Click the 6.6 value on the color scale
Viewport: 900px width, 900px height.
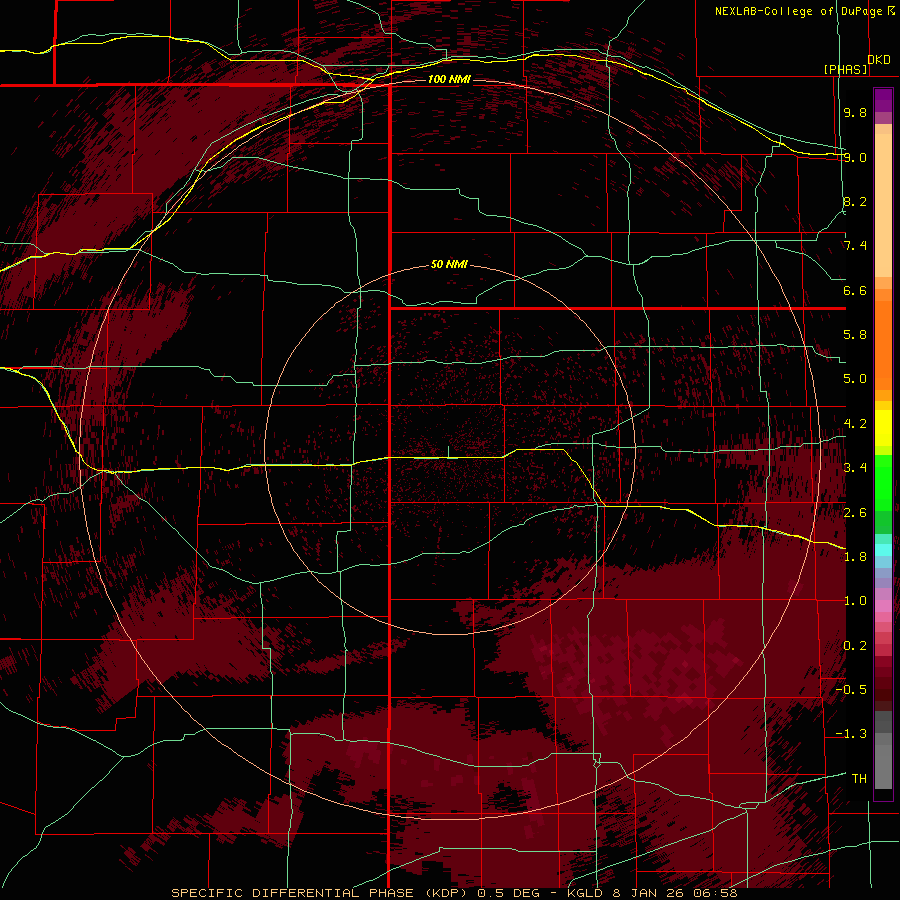pos(855,290)
